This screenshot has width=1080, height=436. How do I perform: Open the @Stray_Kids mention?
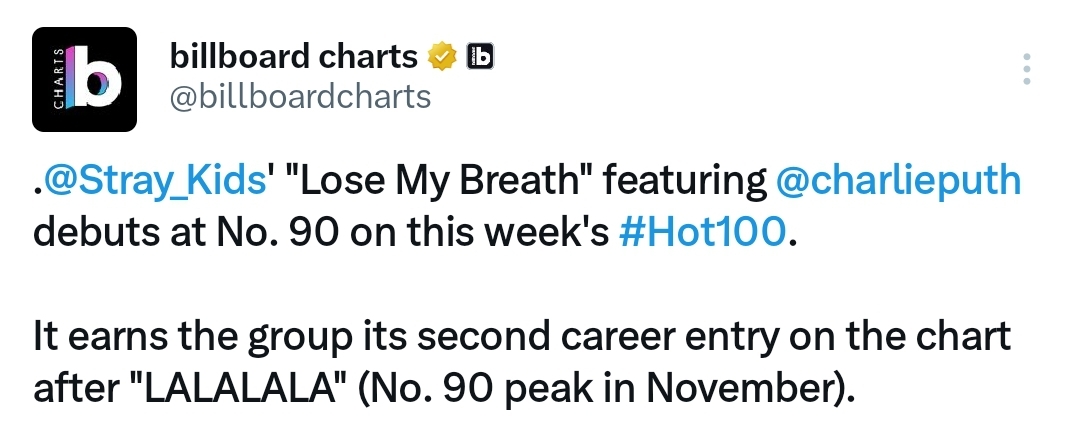click(154, 182)
